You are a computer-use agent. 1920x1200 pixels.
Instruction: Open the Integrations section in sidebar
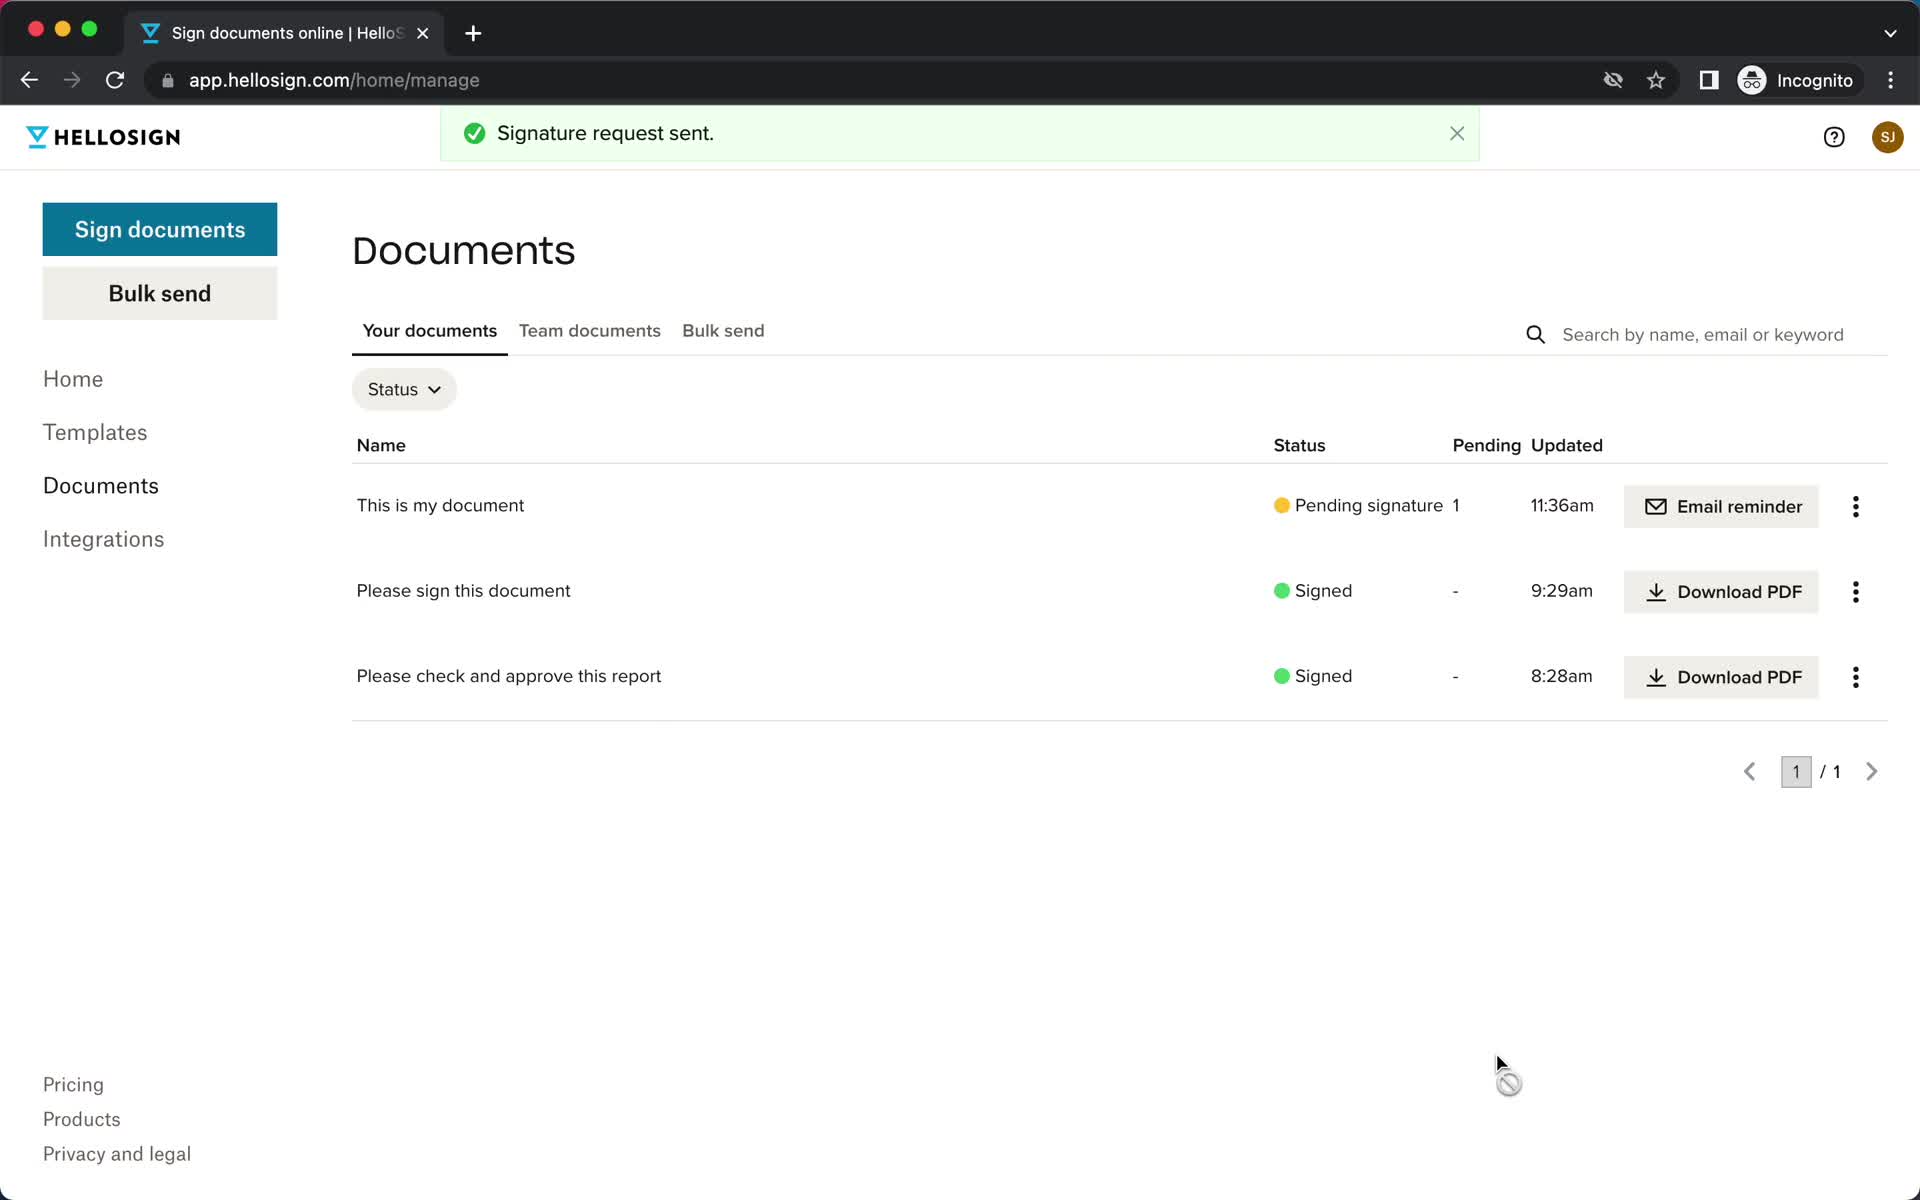tap(104, 538)
